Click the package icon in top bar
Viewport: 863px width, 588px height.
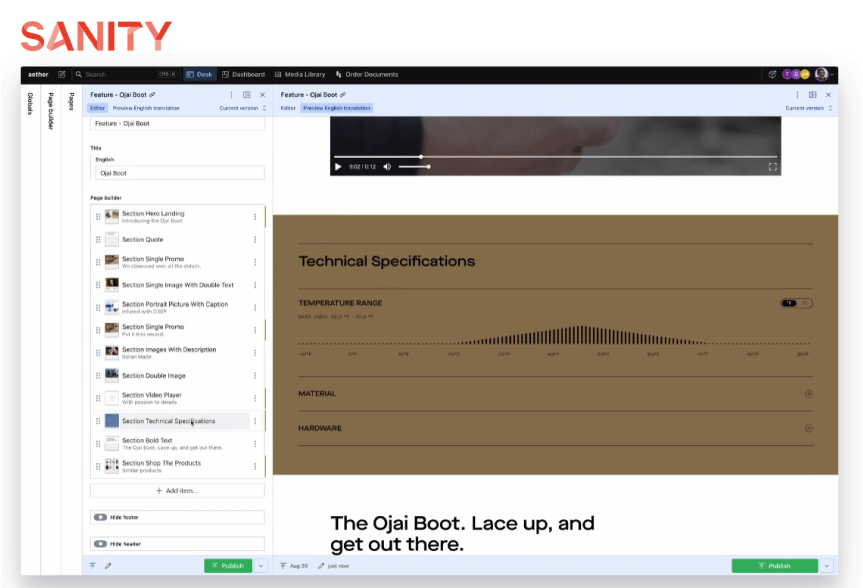[x=772, y=74]
